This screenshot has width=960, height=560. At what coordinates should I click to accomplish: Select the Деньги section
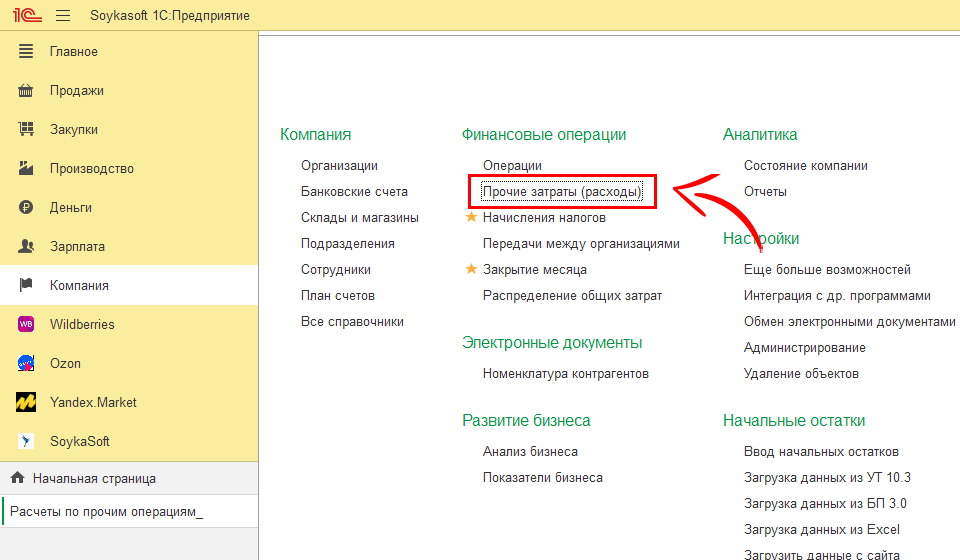(x=71, y=207)
